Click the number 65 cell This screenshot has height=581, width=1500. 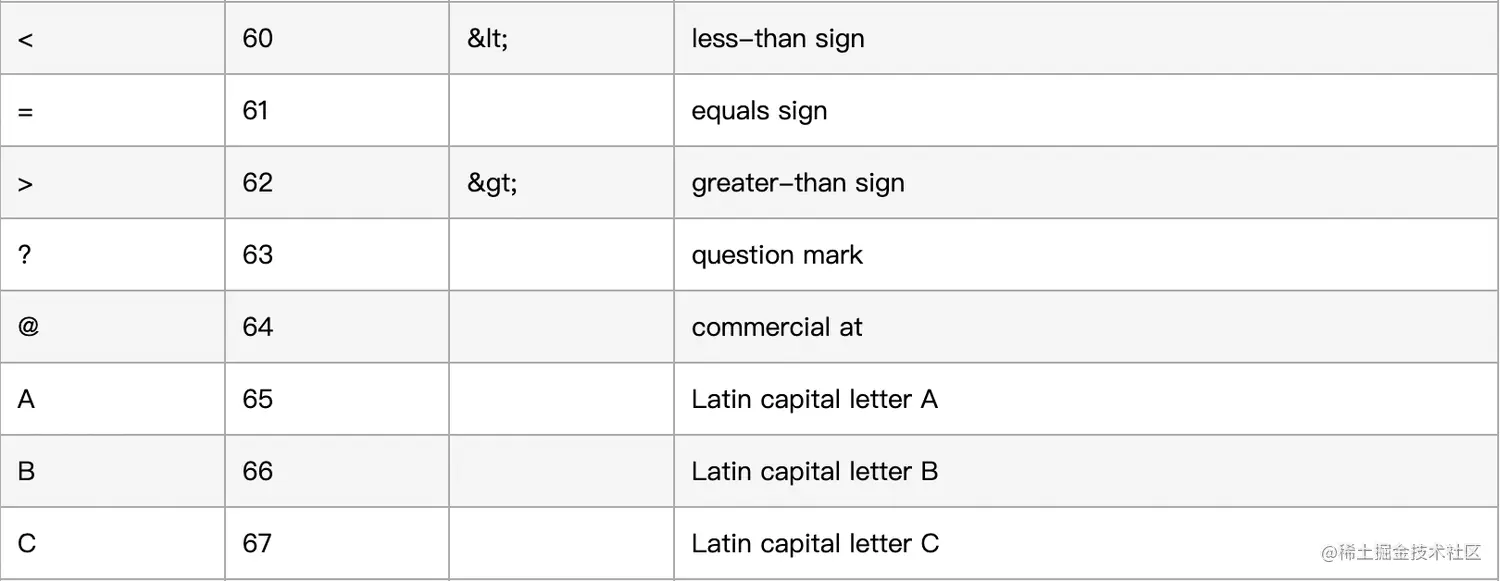pos(258,399)
